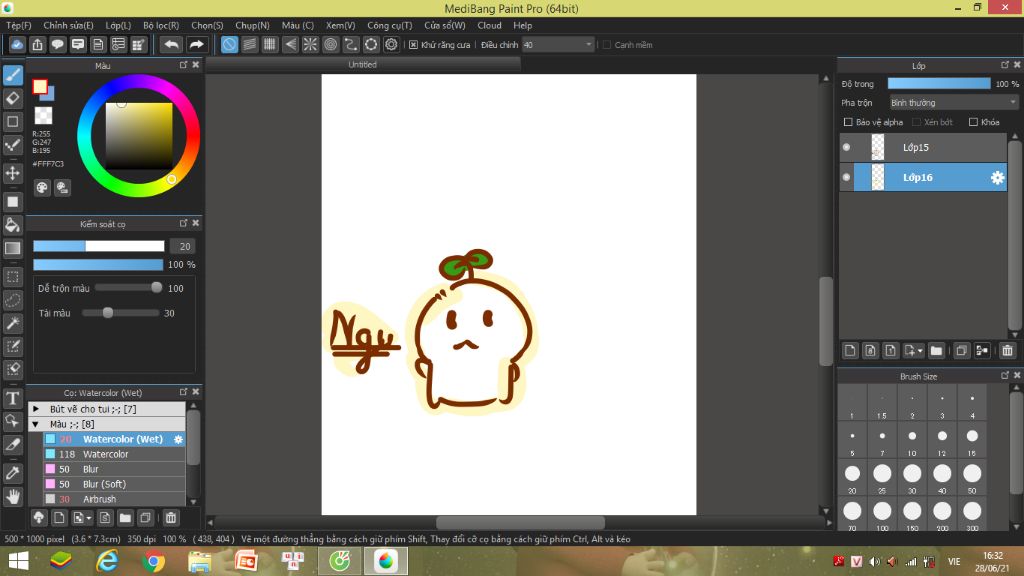The height and width of the screenshot is (576, 1024).
Task: Hide the Lớp15 layer visibility dot
Action: [846, 147]
